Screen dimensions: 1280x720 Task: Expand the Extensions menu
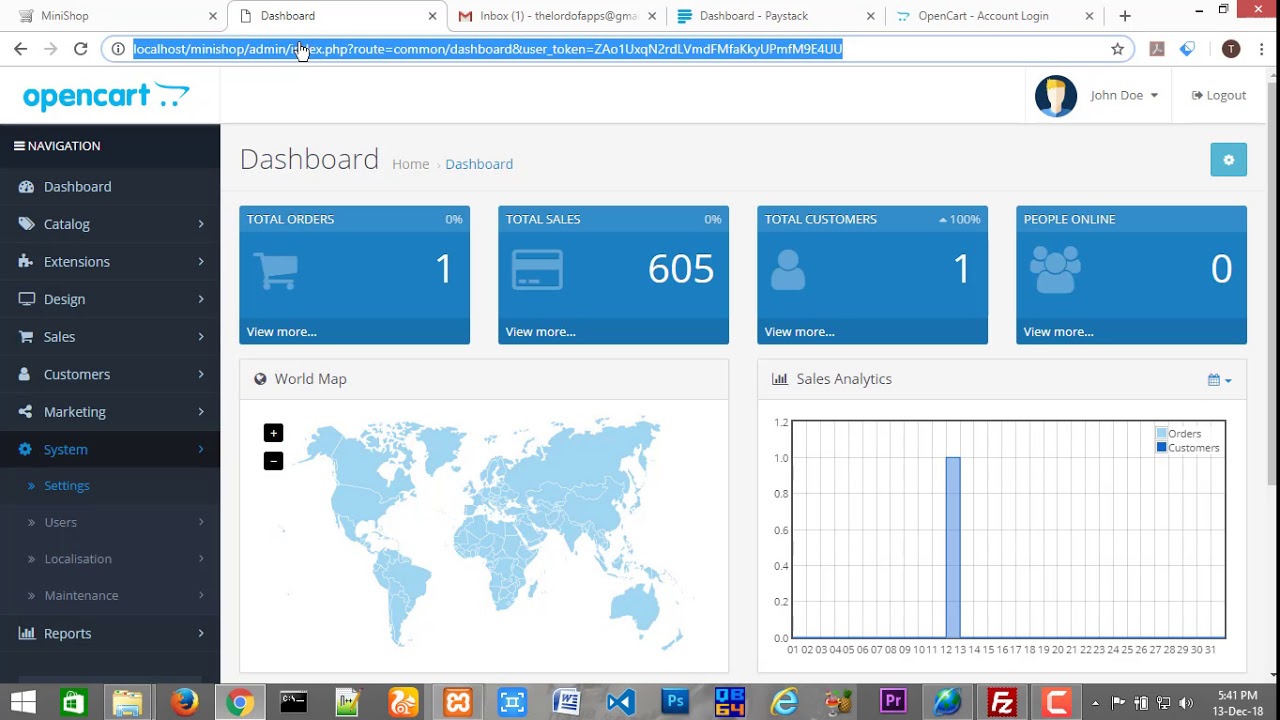[201, 262]
